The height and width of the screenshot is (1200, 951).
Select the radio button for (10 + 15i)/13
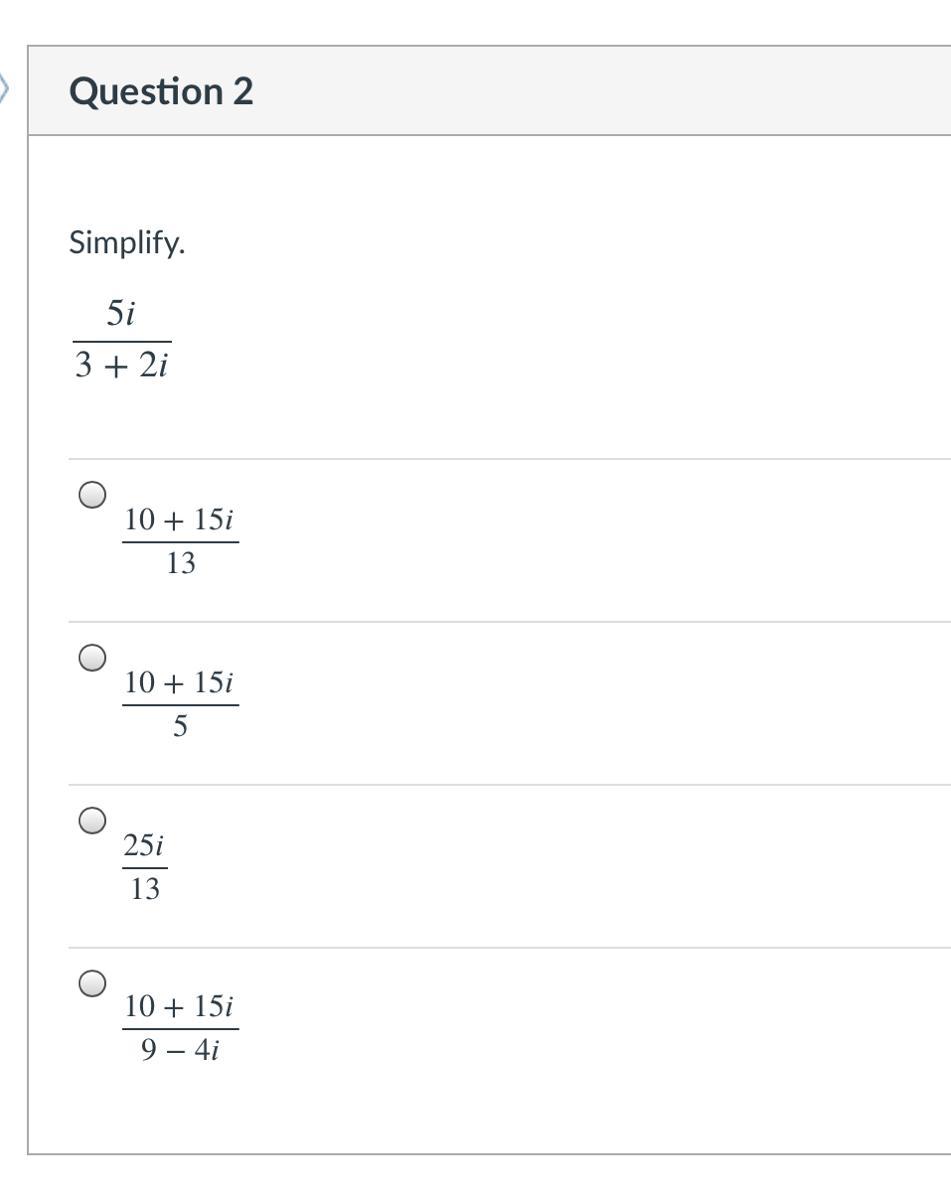[x=93, y=495]
